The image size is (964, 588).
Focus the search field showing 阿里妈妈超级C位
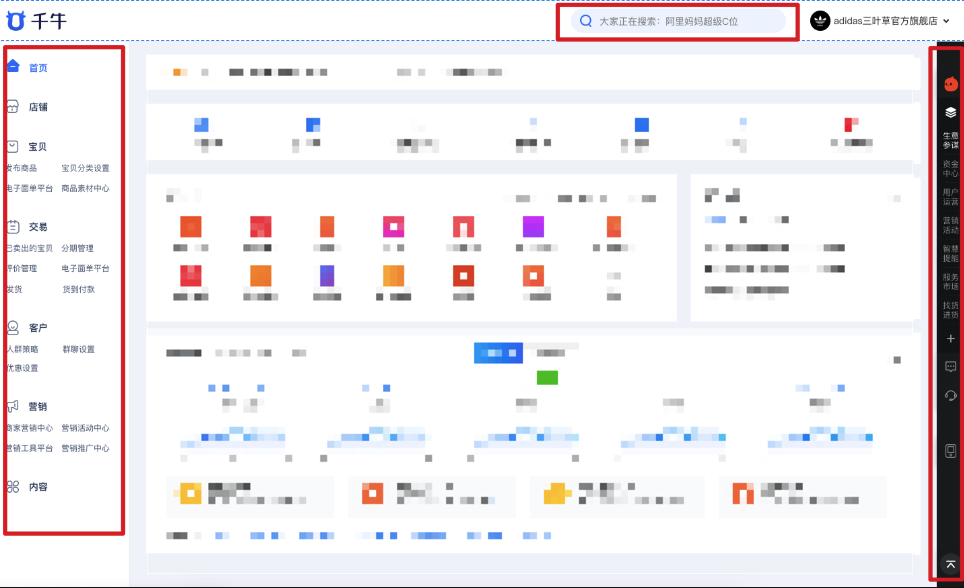point(678,21)
